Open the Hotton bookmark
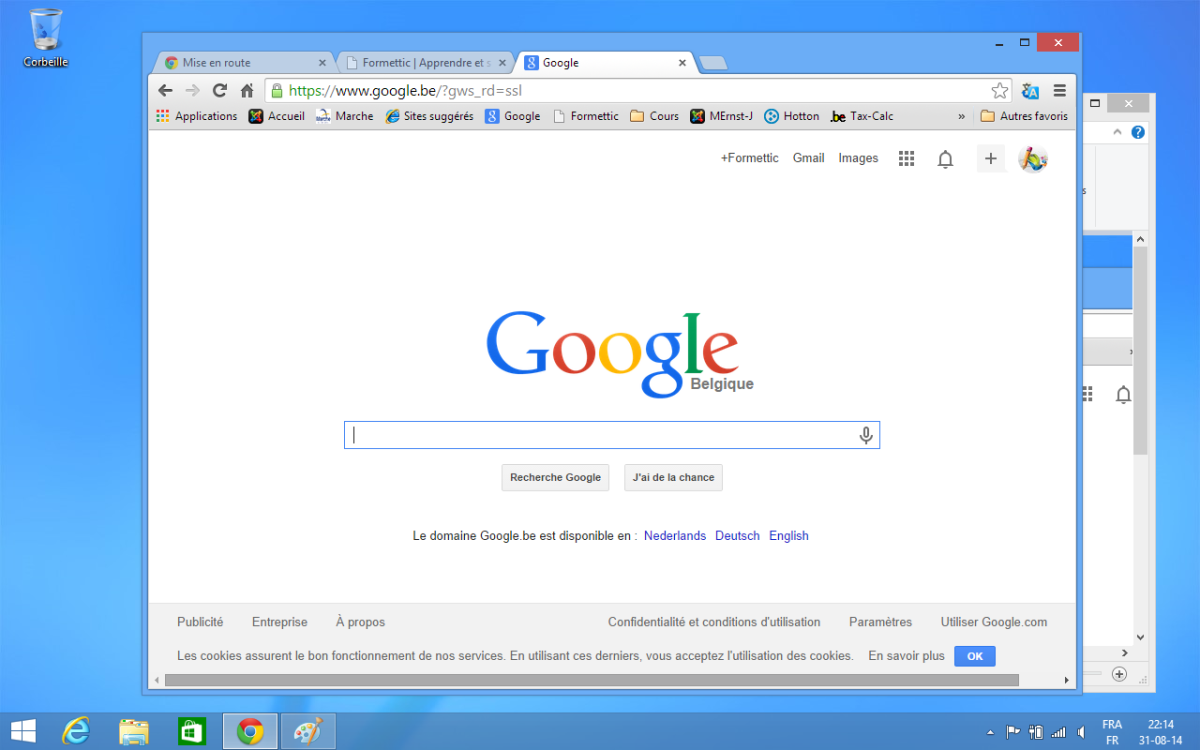 tap(792, 116)
